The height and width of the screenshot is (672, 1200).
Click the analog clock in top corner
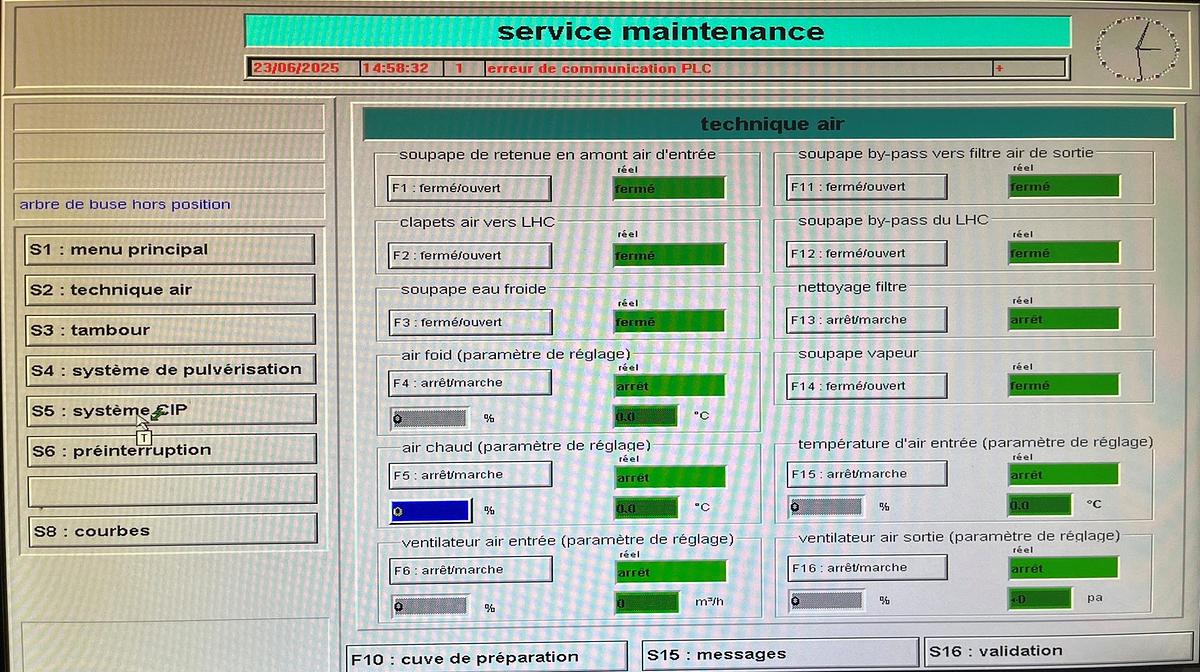coord(1138,48)
